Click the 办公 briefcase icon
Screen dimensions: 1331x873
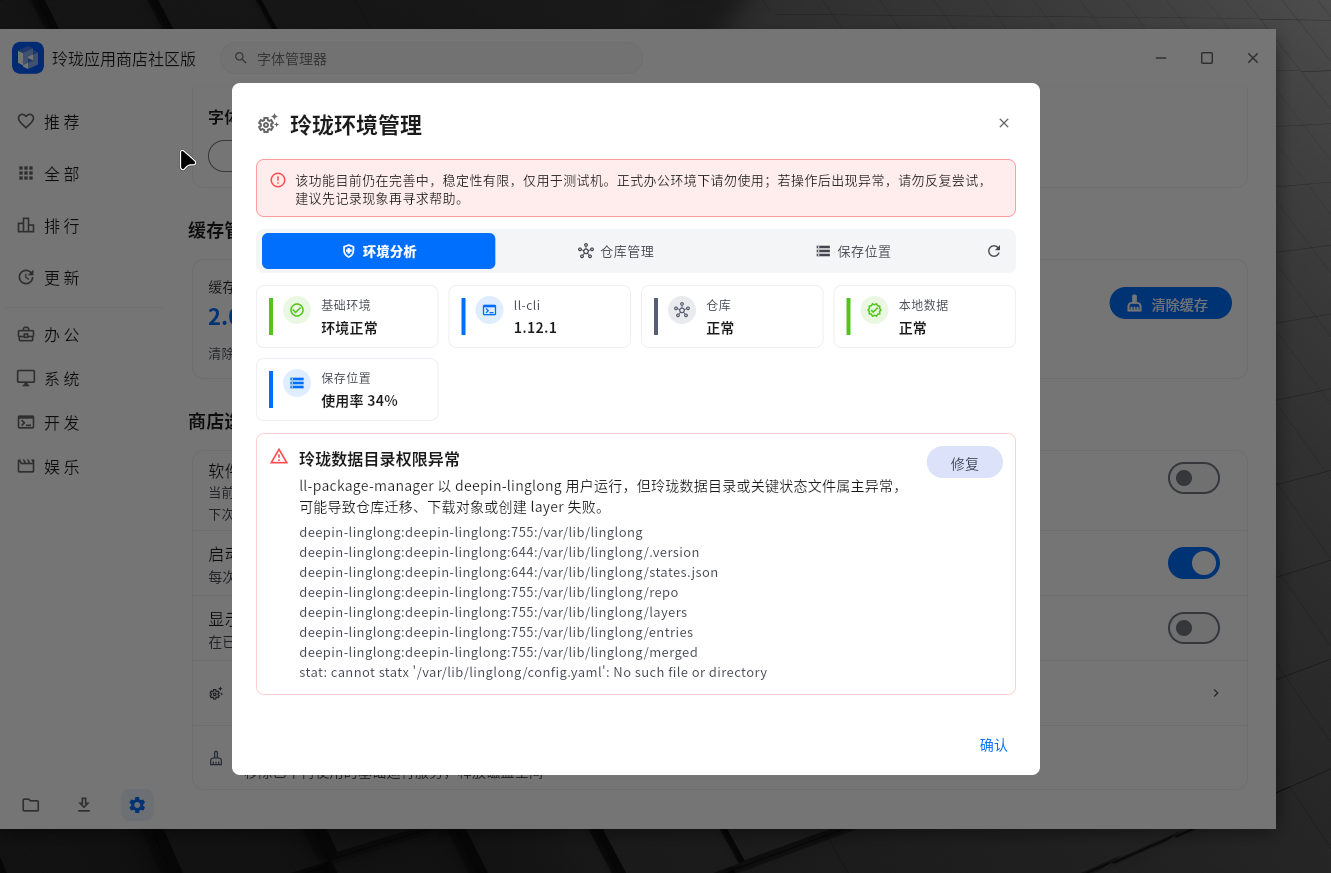pyautogui.click(x=26, y=335)
